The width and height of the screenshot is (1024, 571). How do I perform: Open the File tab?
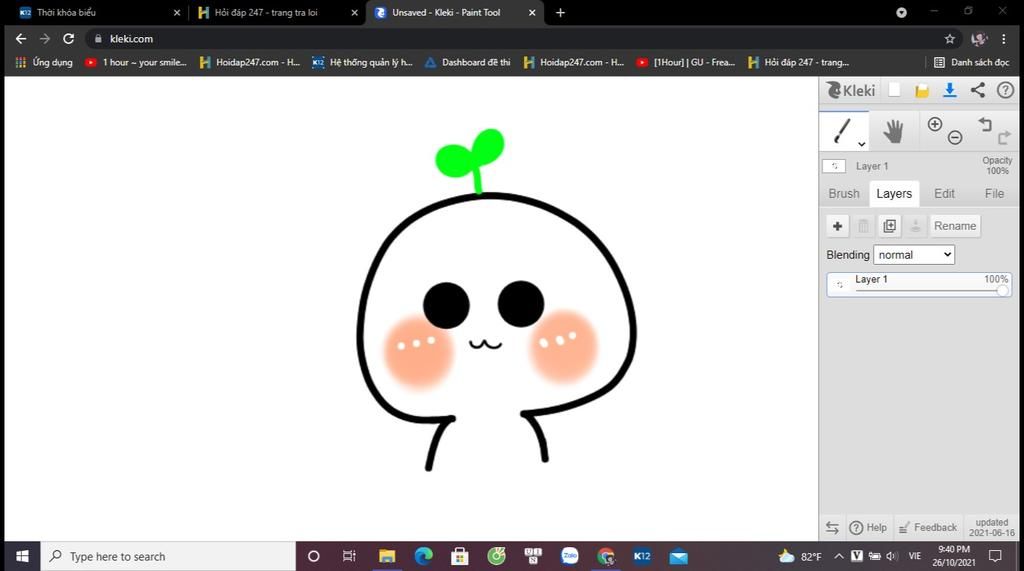point(994,193)
